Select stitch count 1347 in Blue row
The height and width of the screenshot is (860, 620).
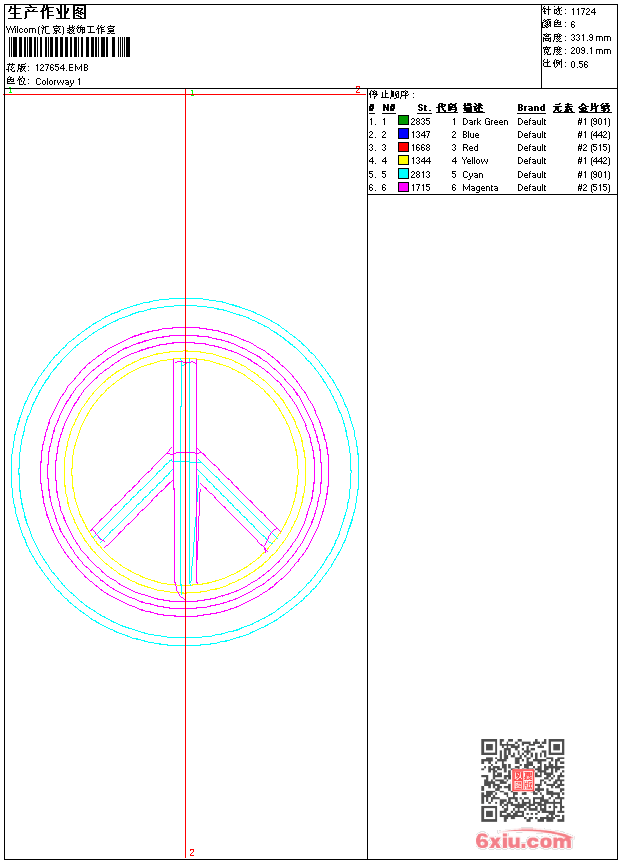pos(420,134)
